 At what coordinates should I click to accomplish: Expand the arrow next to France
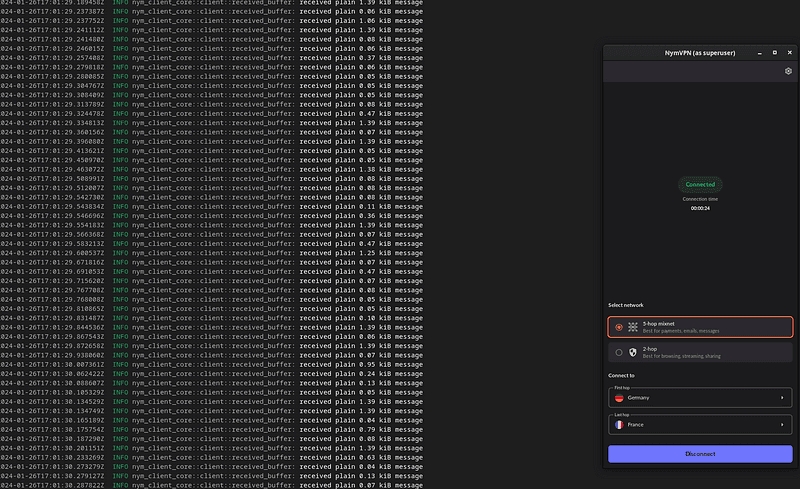click(x=782, y=425)
